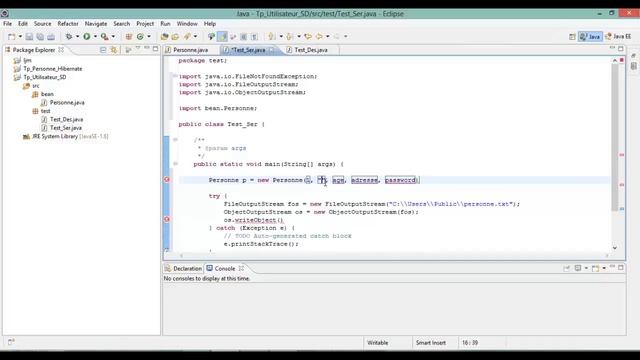640x360 pixels.
Task: Open the Project menu
Action: pyautogui.click(x=145, y=24)
